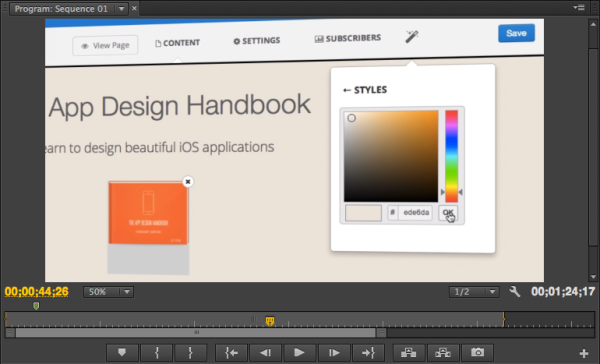
Task: Click the OK button in color picker
Action: (448, 213)
